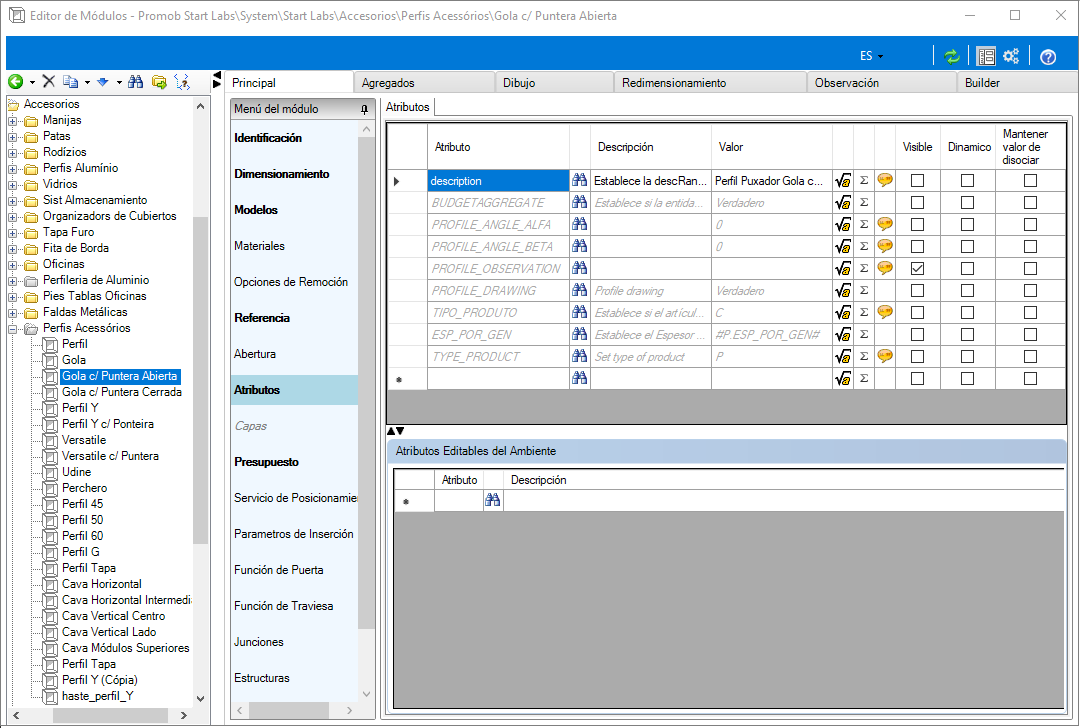Check Visible for PROFILE_DRAWING row
The height and width of the screenshot is (728, 1080).
click(x=917, y=291)
